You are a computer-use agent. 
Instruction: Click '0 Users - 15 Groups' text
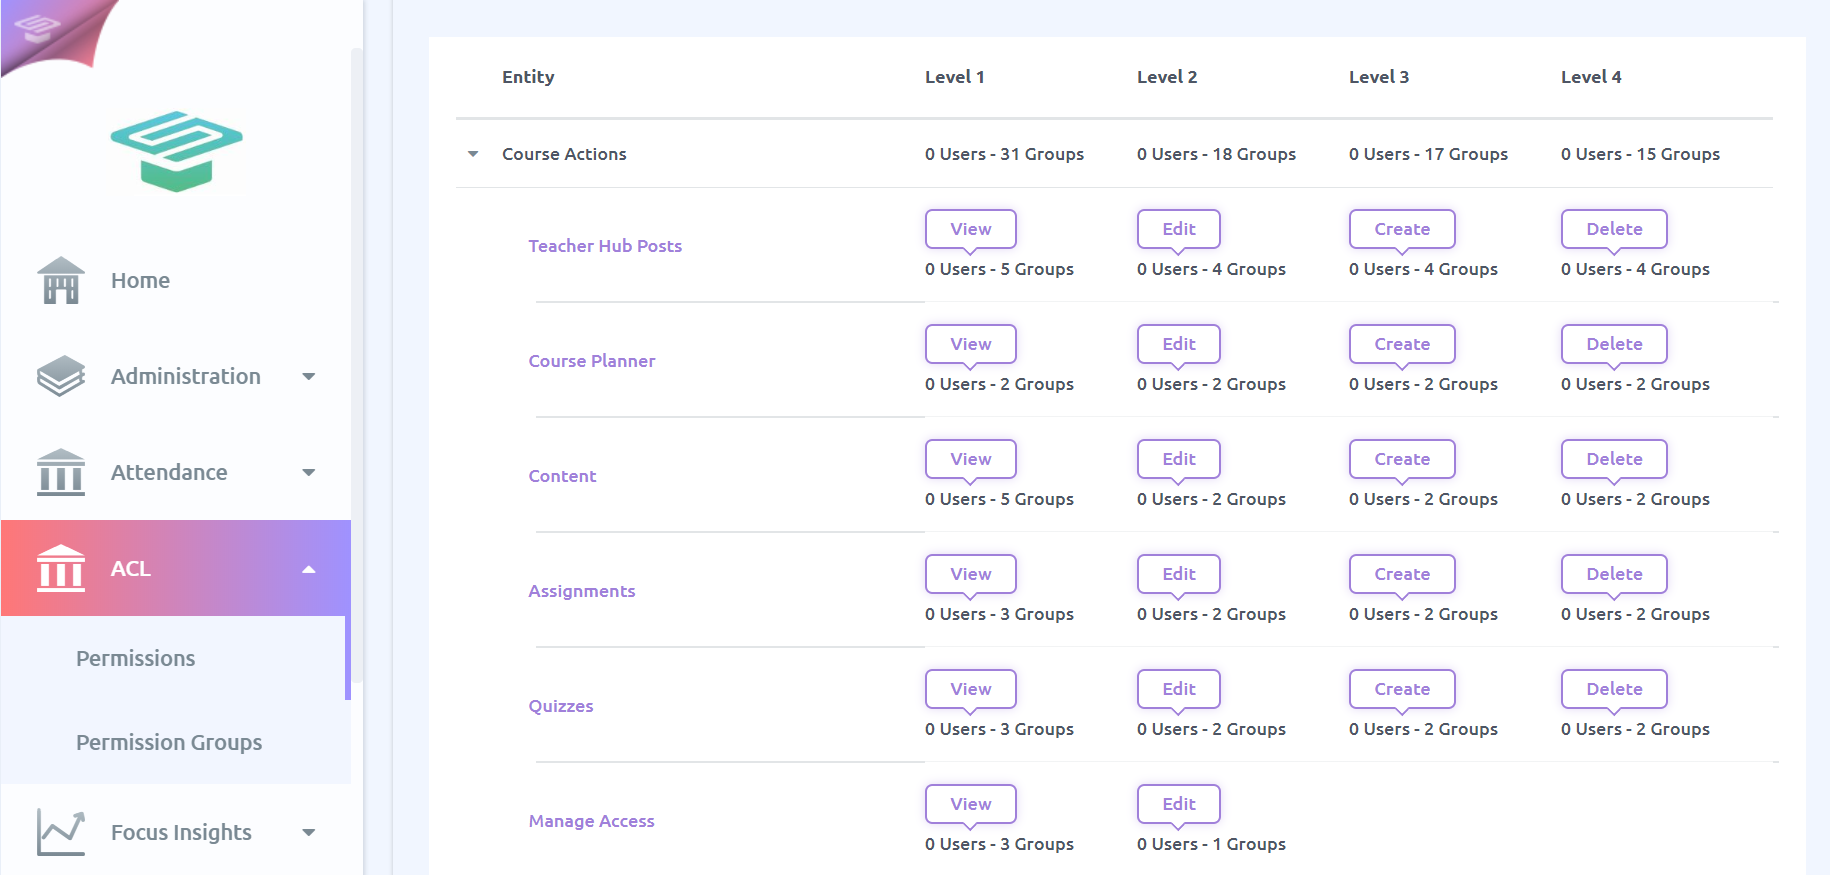pos(1640,154)
